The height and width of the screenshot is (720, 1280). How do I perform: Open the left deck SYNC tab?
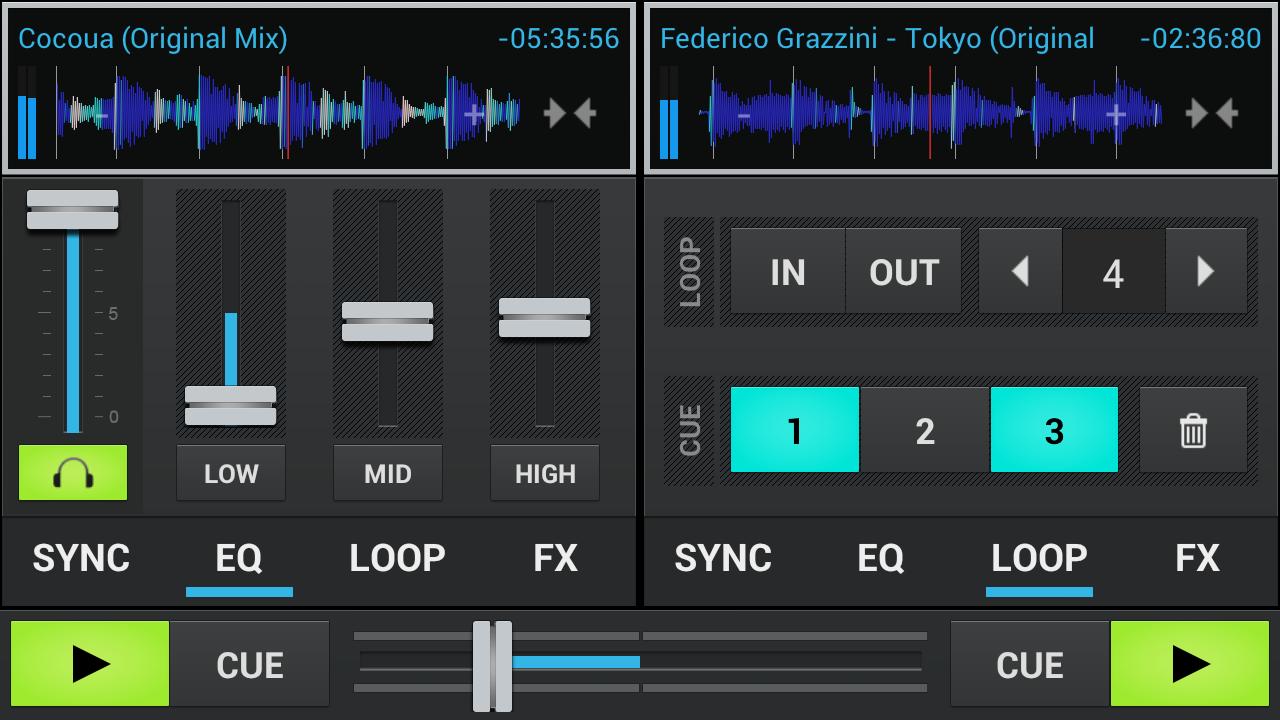[x=81, y=558]
